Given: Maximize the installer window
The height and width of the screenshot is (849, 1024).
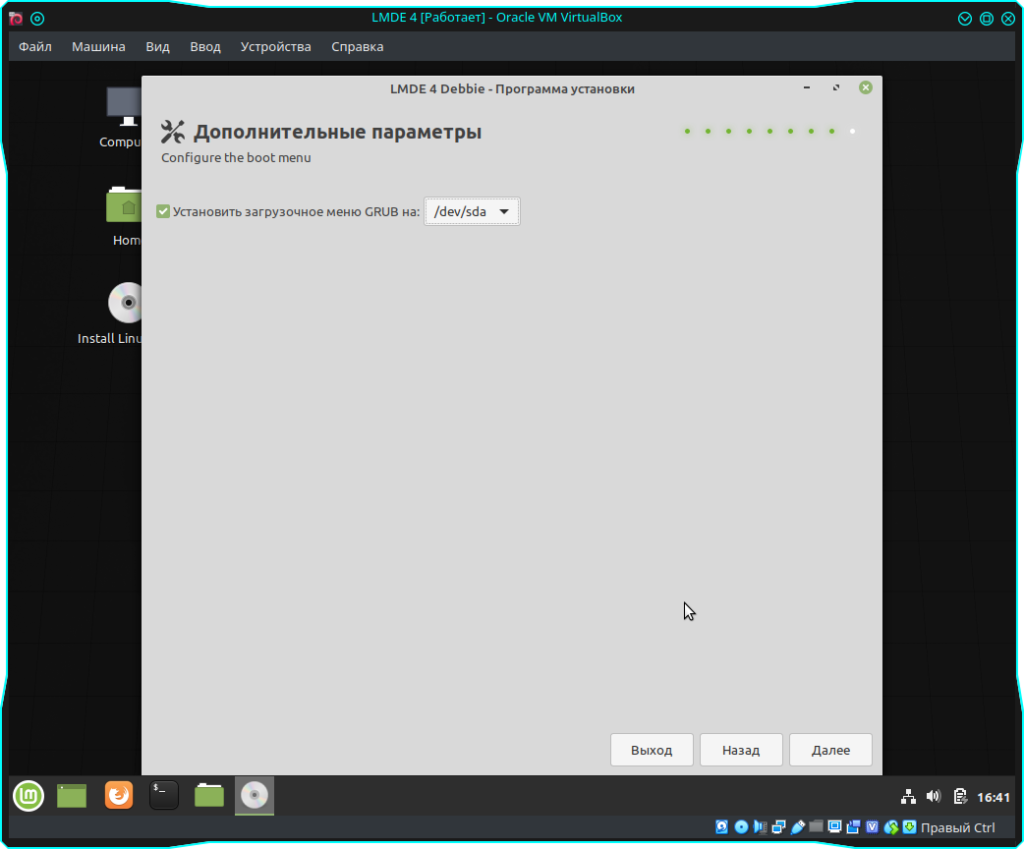Looking at the screenshot, I should click(x=836, y=88).
